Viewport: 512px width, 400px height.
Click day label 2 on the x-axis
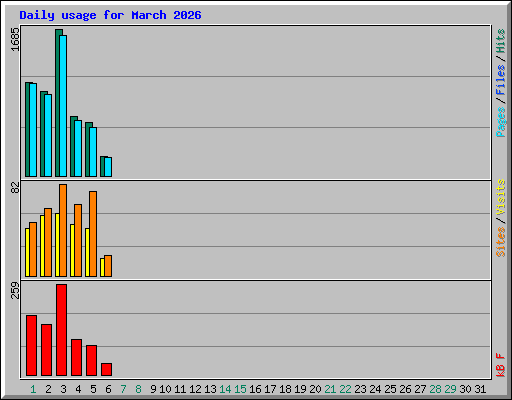coord(48,389)
